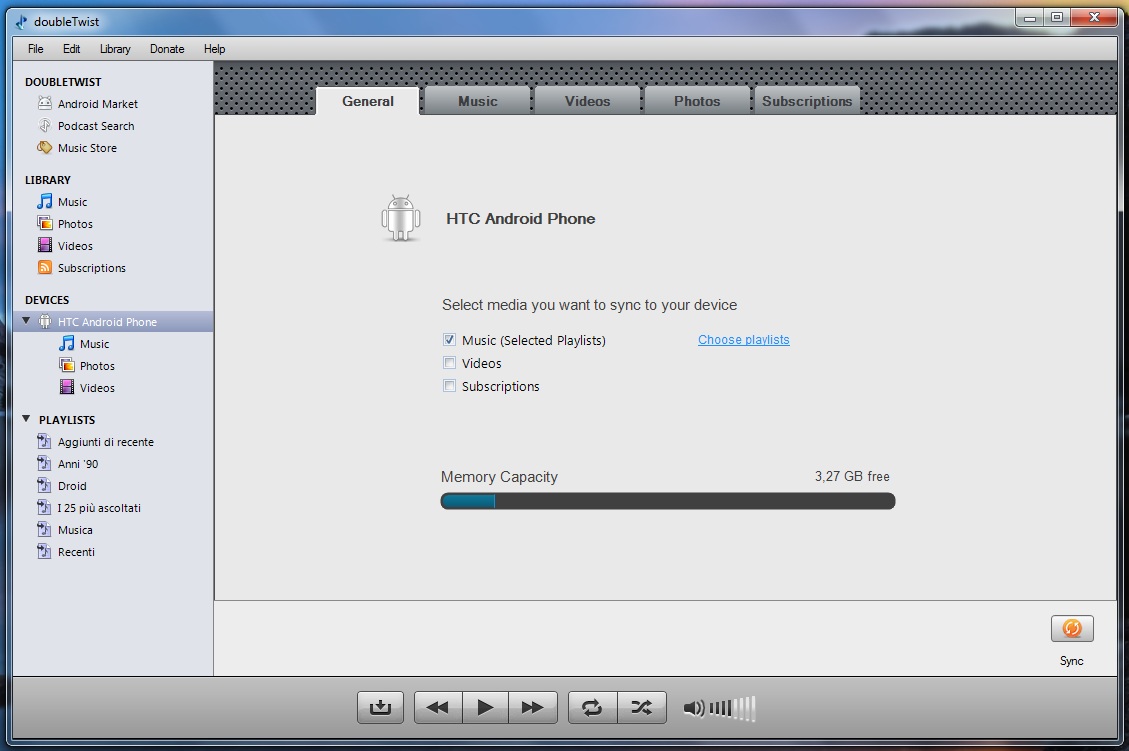Switch to the General tab
The height and width of the screenshot is (751, 1129).
[368, 101]
